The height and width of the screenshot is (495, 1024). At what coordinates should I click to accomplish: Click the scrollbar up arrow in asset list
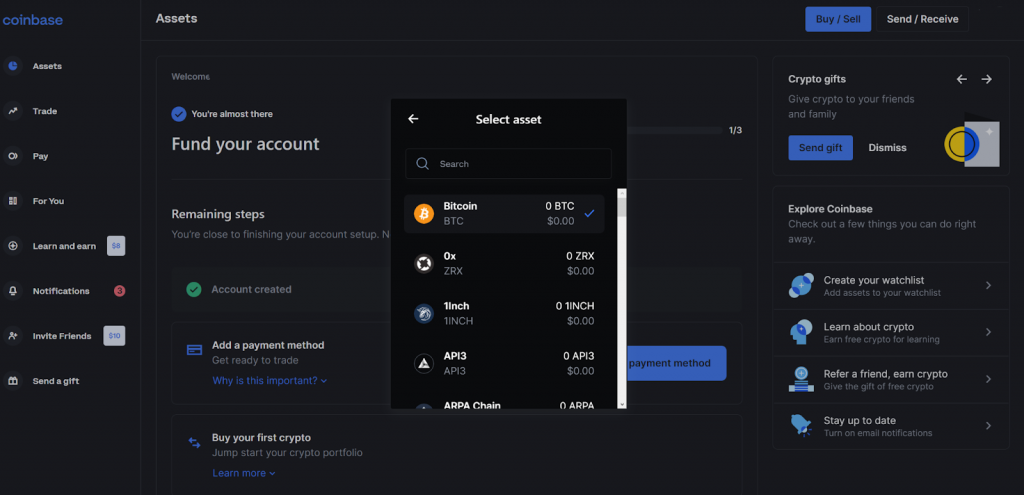[622, 193]
